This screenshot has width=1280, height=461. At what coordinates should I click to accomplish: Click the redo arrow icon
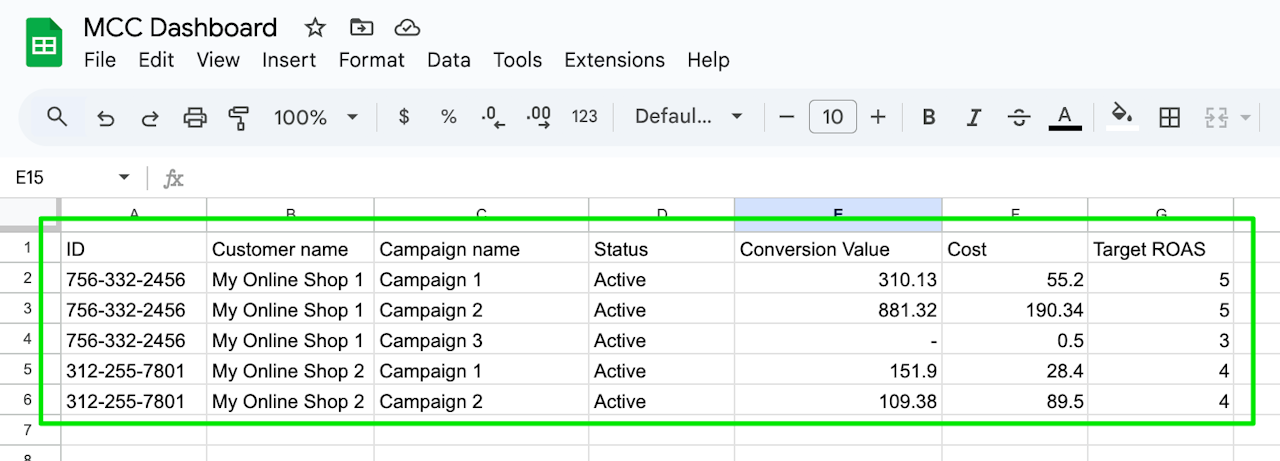point(150,118)
